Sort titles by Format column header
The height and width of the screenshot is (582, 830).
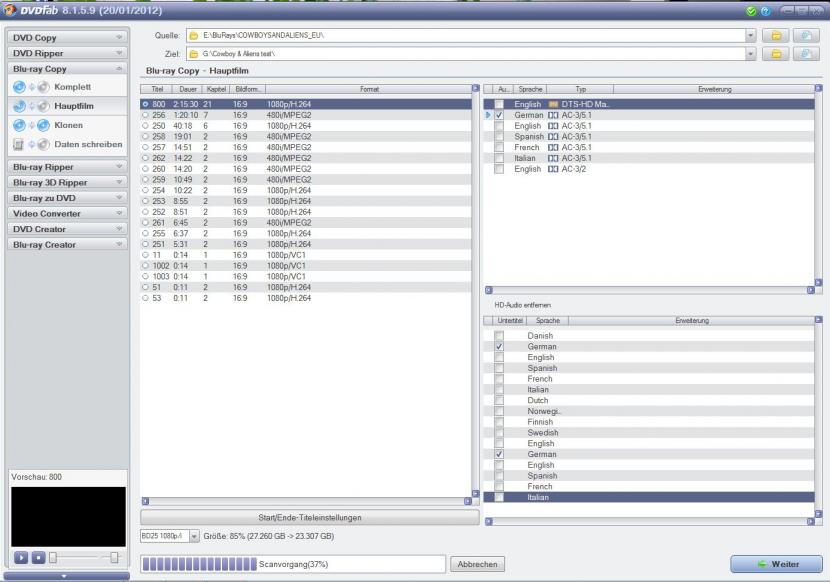(368, 89)
